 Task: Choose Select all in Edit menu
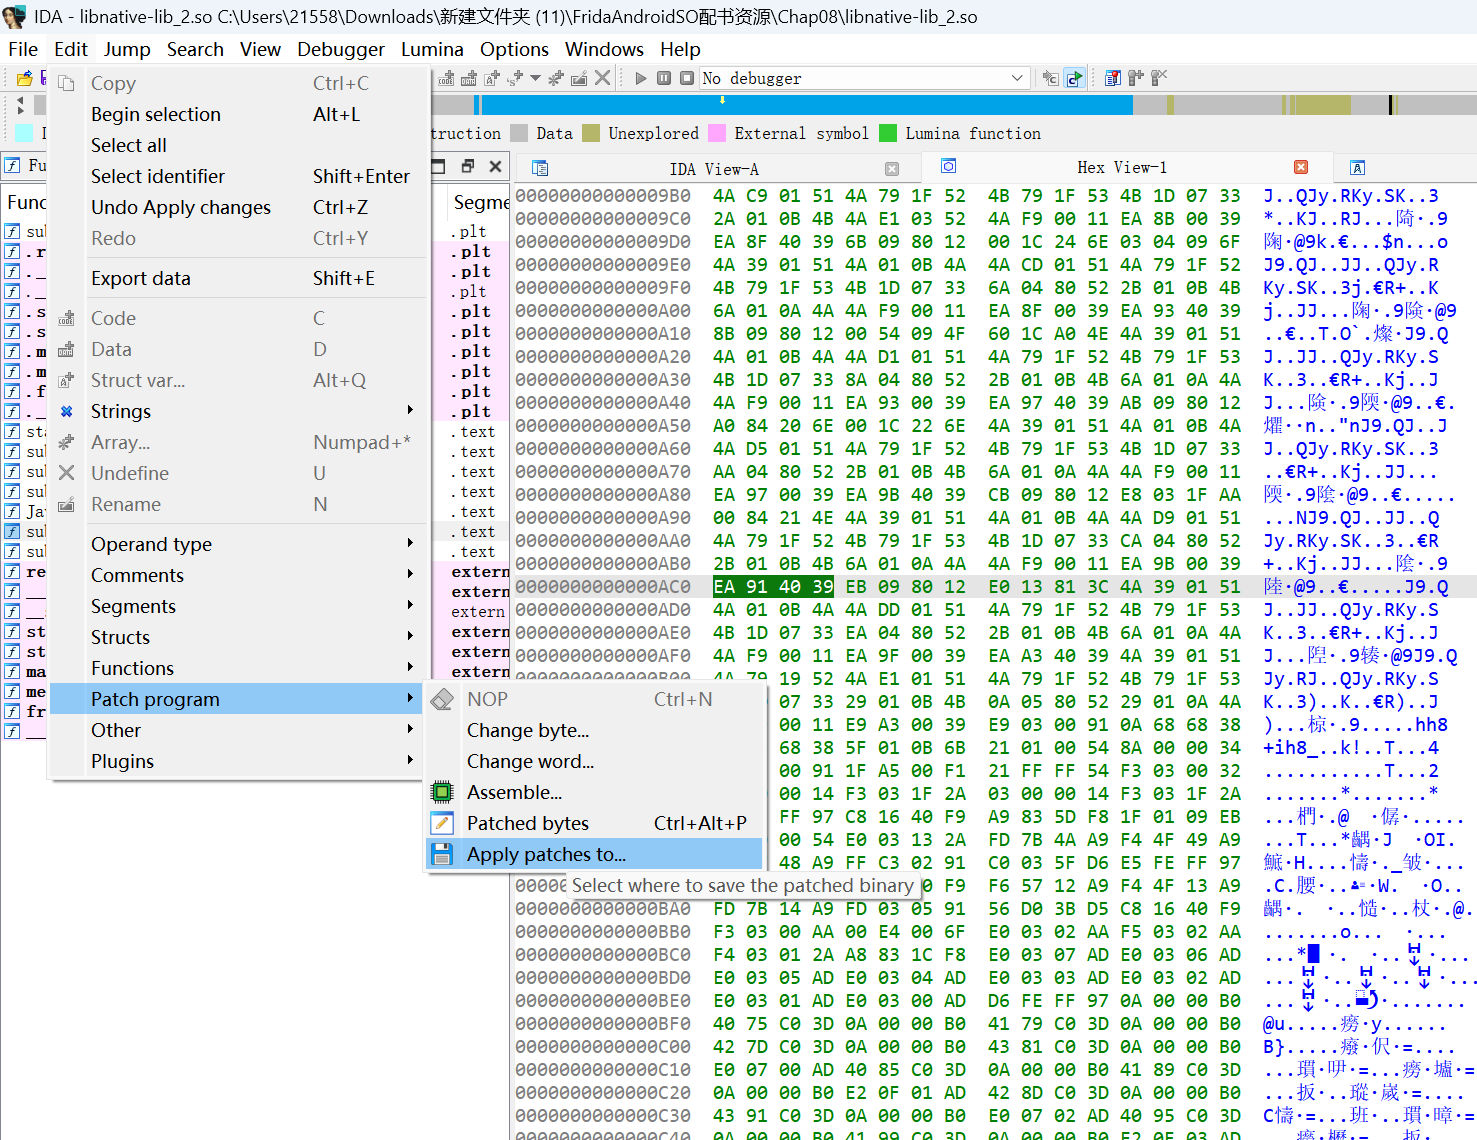pos(240,145)
